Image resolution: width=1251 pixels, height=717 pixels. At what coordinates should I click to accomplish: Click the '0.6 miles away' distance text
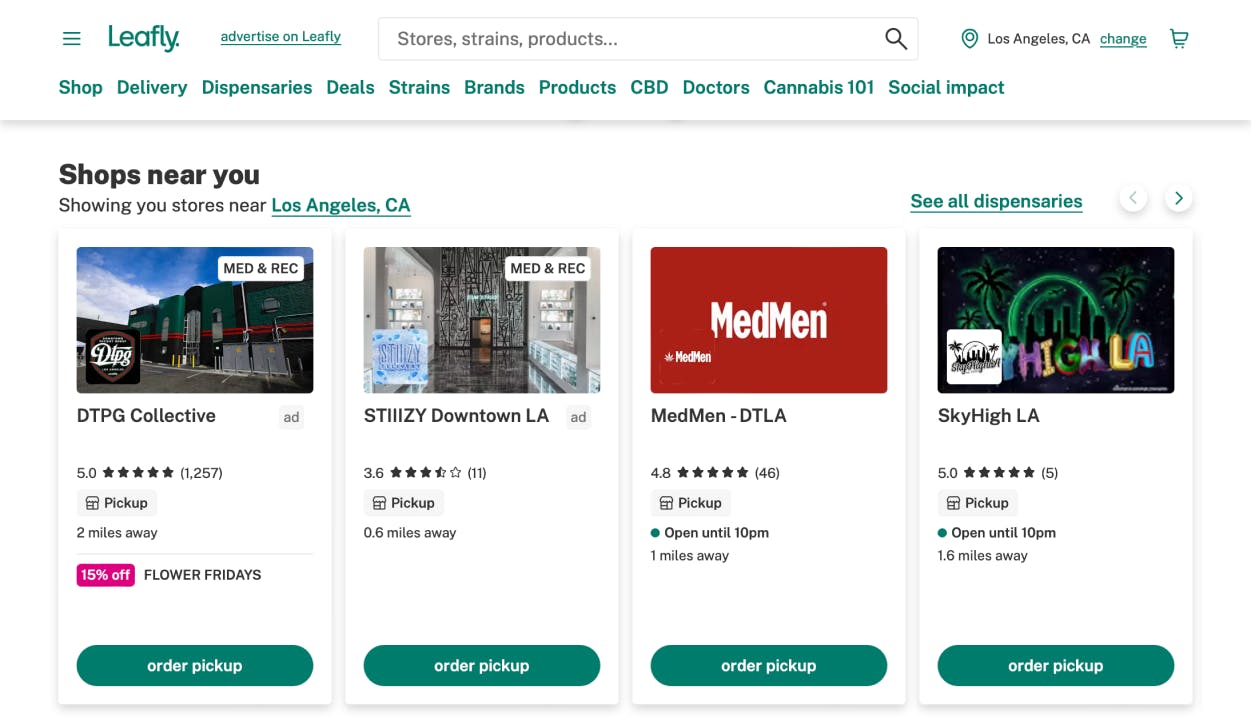[410, 533]
